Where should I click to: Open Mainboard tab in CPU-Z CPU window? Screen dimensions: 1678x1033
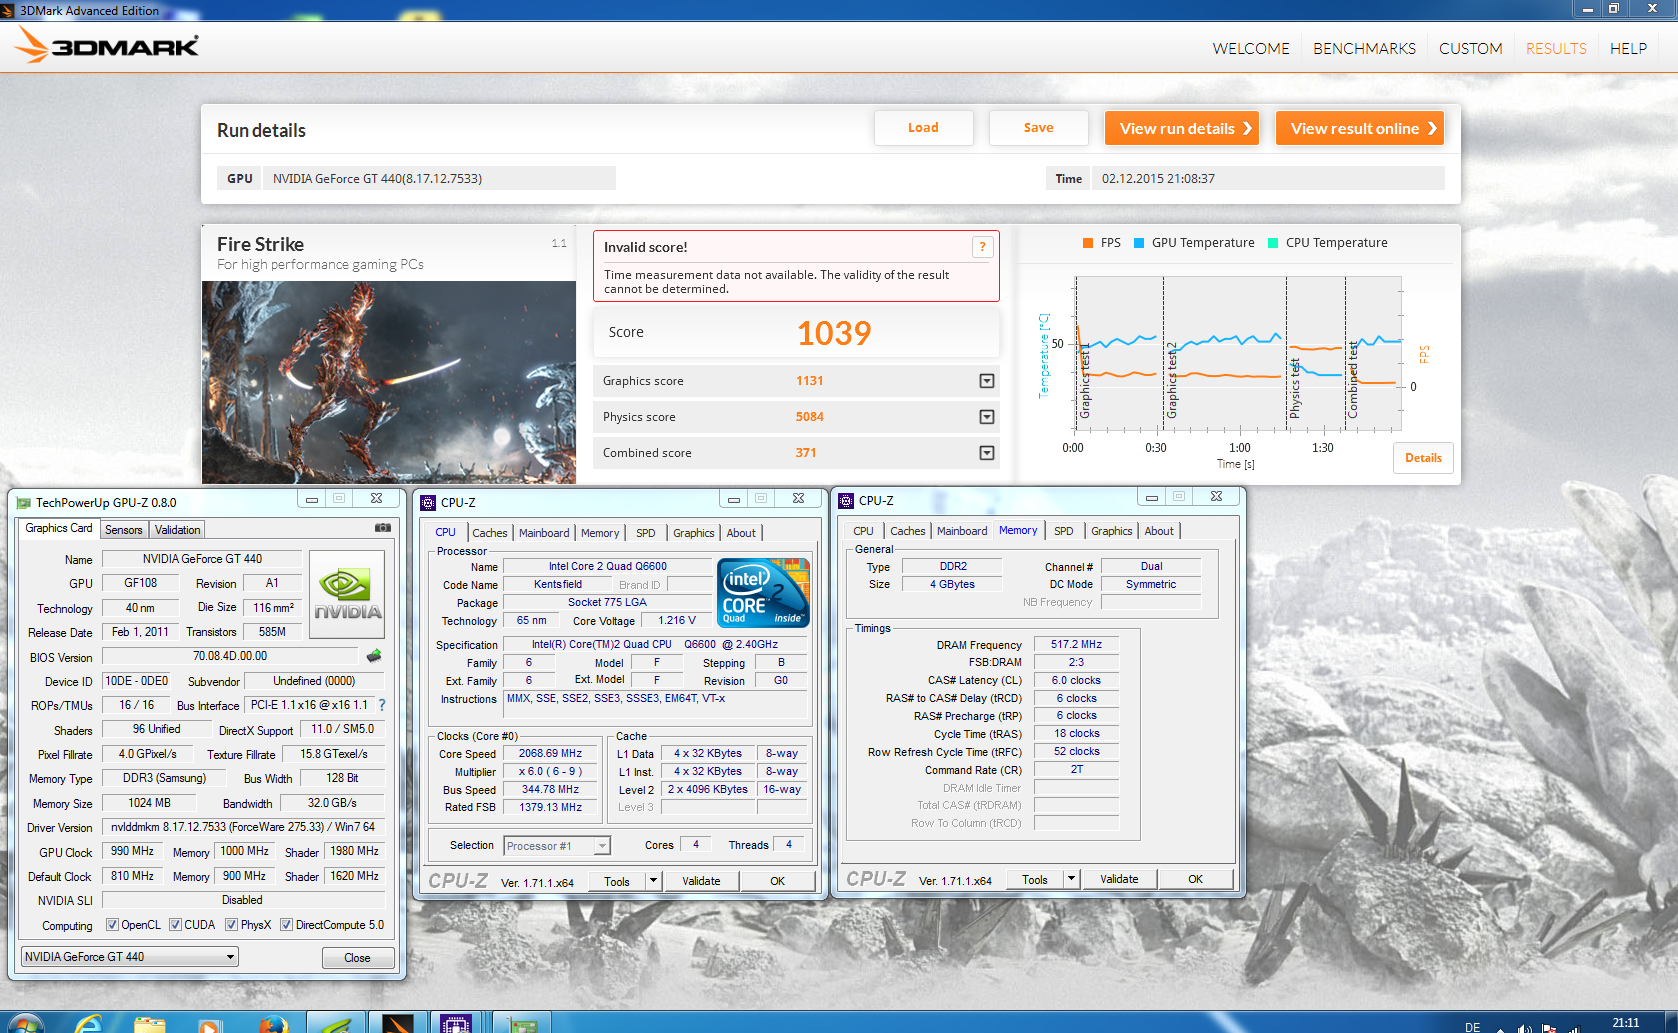pyautogui.click(x=544, y=533)
